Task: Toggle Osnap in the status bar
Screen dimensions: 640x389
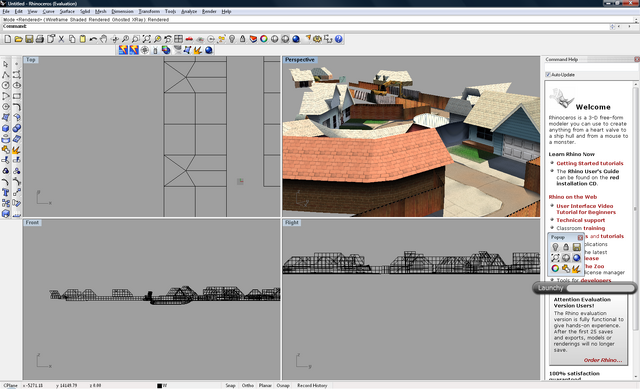Action: (283, 385)
